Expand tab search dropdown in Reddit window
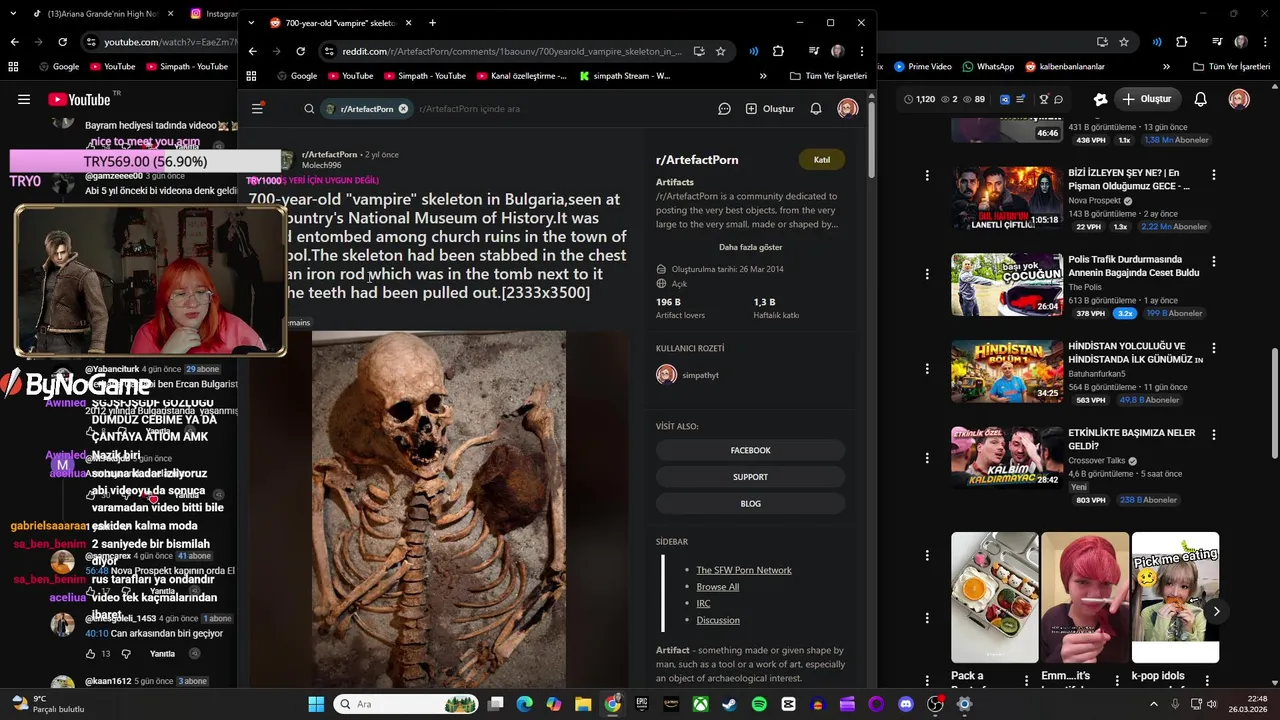 pos(251,23)
